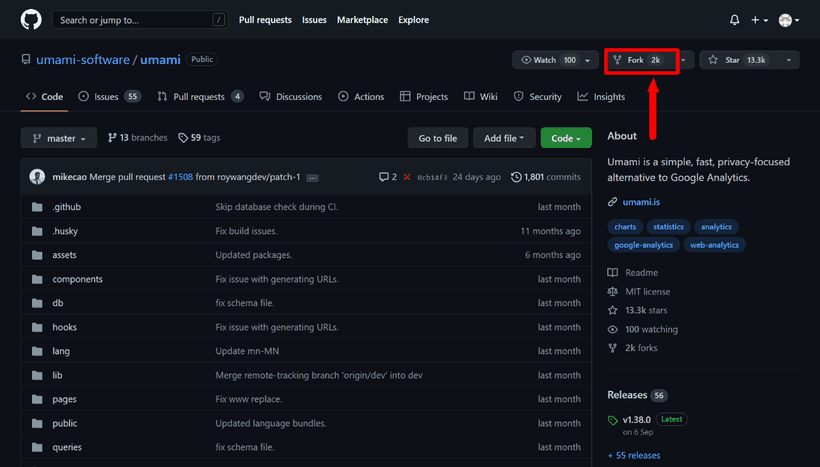Open the lib folder
This screenshot has height=467, width=820.
57,375
